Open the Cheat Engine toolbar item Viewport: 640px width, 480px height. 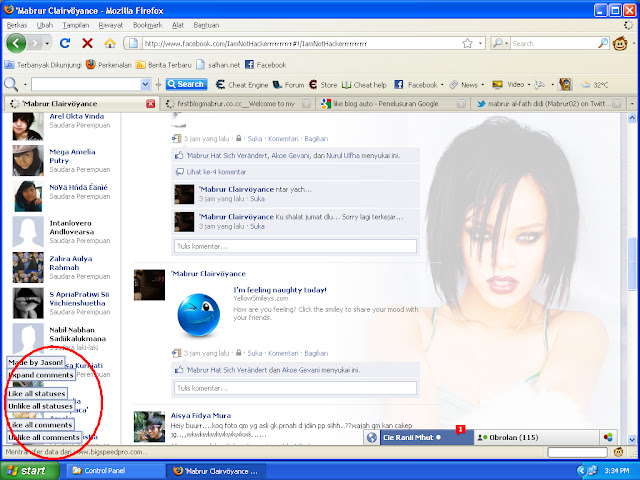(242, 84)
